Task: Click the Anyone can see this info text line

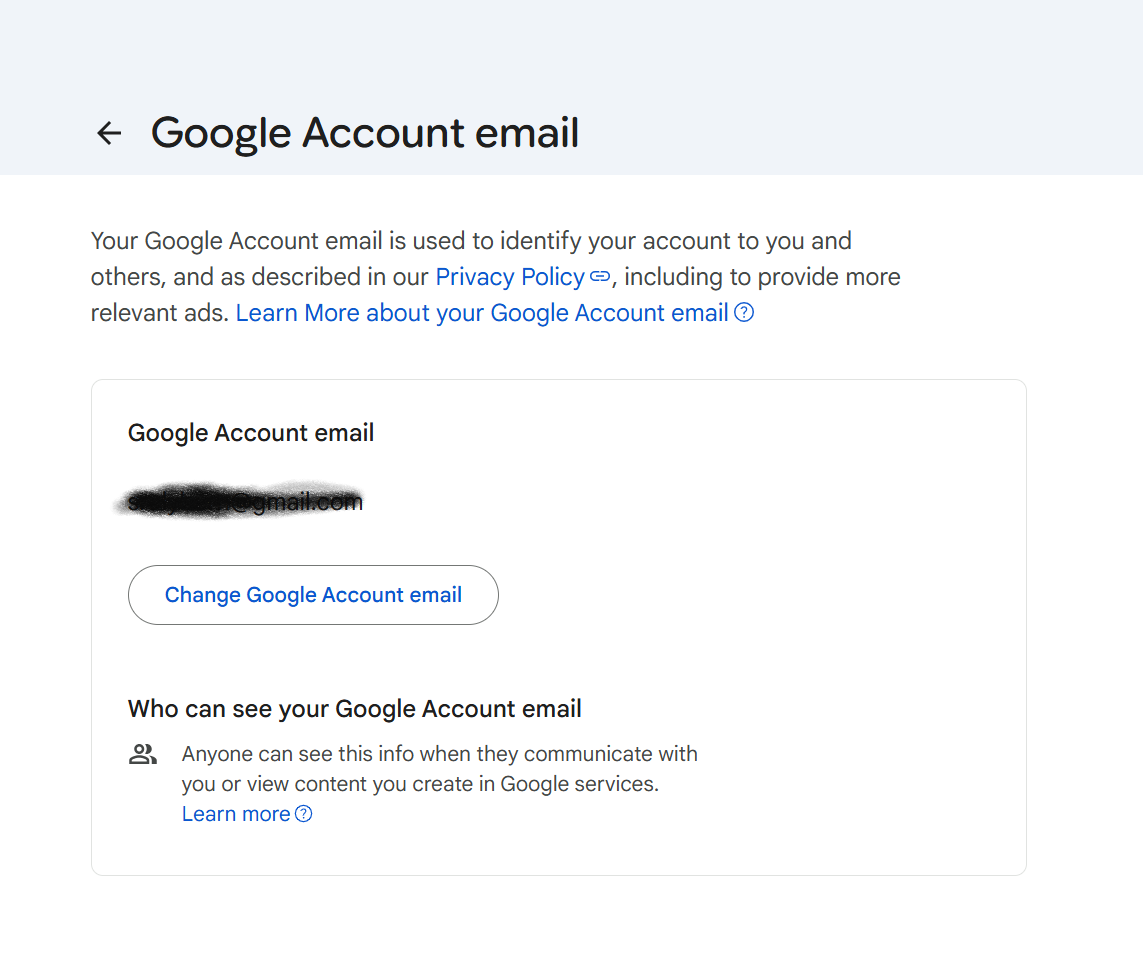Action: tap(440, 754)
